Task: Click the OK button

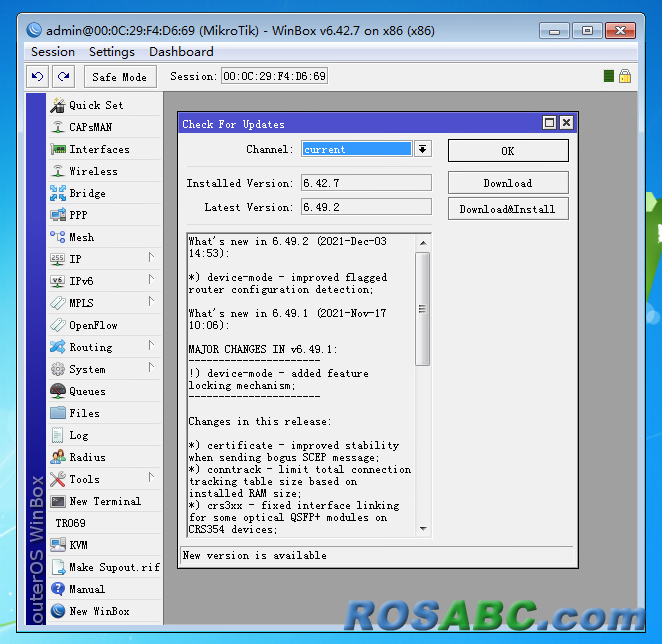Action: point(508,151)
